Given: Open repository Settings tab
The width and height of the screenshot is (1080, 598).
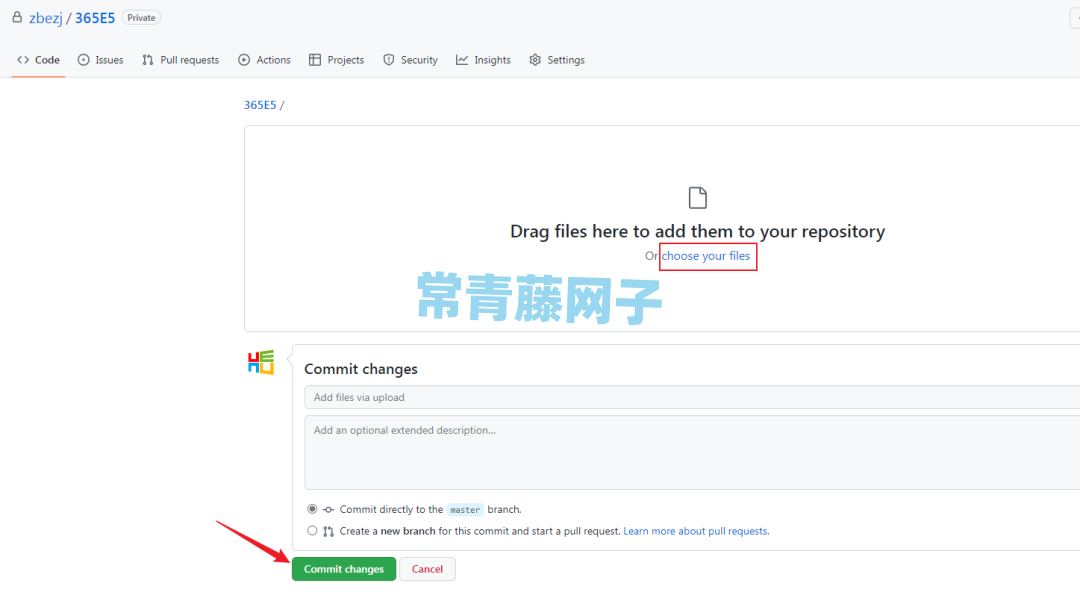Looking at the screenshot, I should pyautogui.click(x=557, y=60).
